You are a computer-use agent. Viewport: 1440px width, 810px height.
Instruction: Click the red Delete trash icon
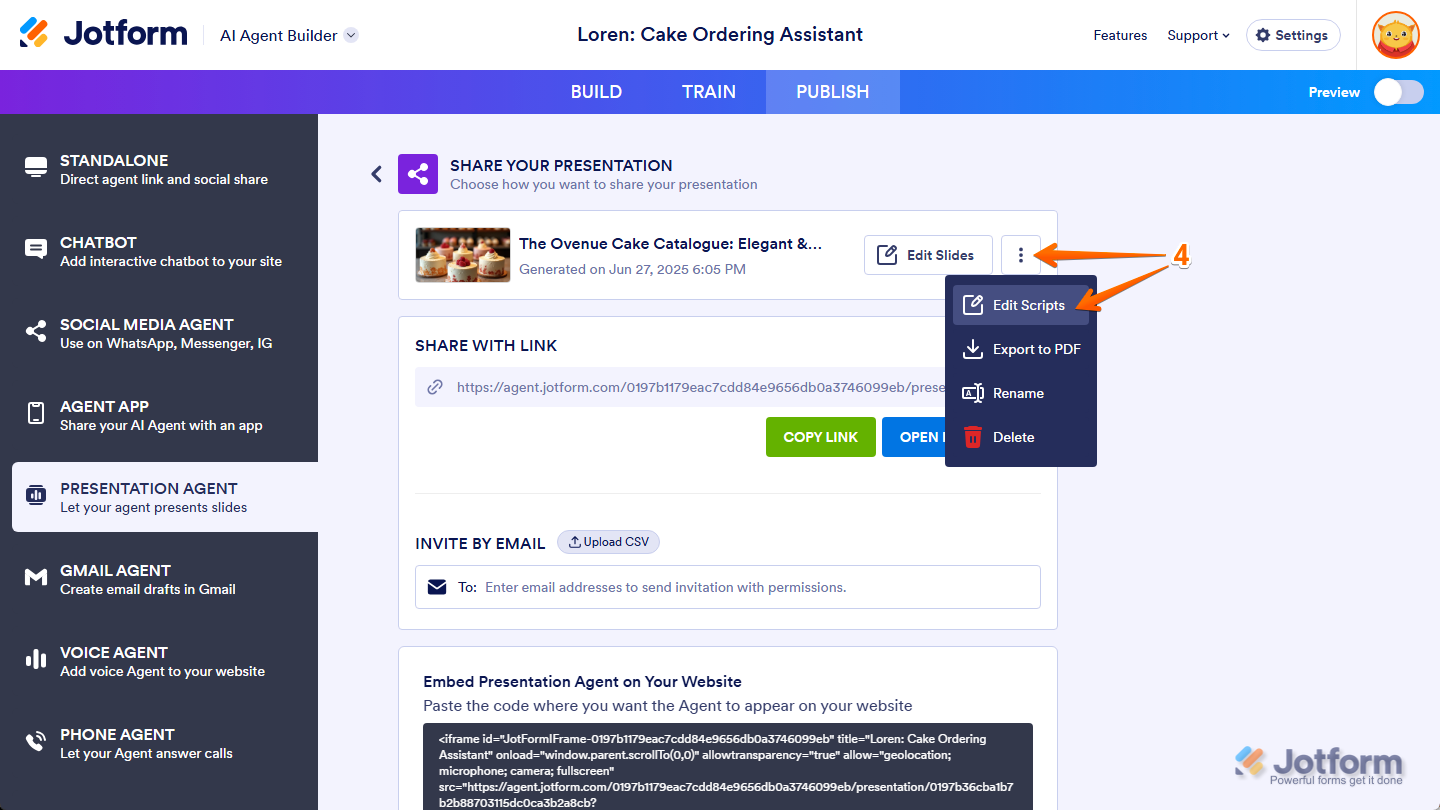point(972,437)
